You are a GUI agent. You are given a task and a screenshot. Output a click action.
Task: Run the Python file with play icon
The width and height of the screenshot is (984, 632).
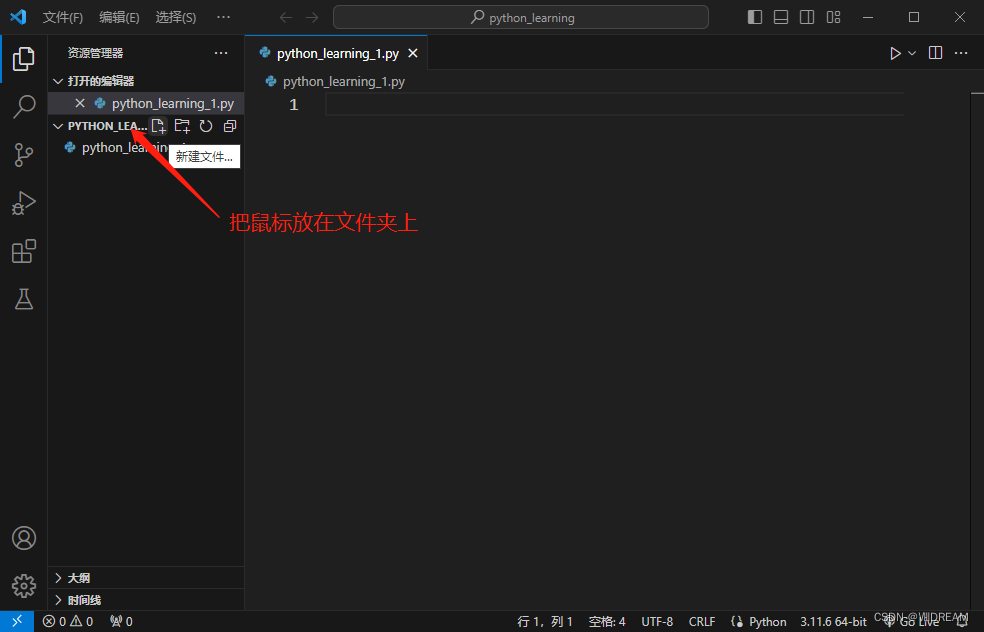tap(896, 53)
